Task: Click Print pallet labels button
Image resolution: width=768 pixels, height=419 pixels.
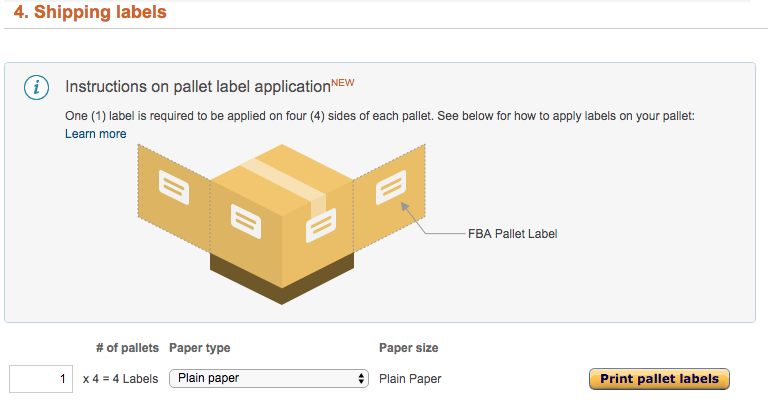Action: pyautogui.click(x=659, y=379)
